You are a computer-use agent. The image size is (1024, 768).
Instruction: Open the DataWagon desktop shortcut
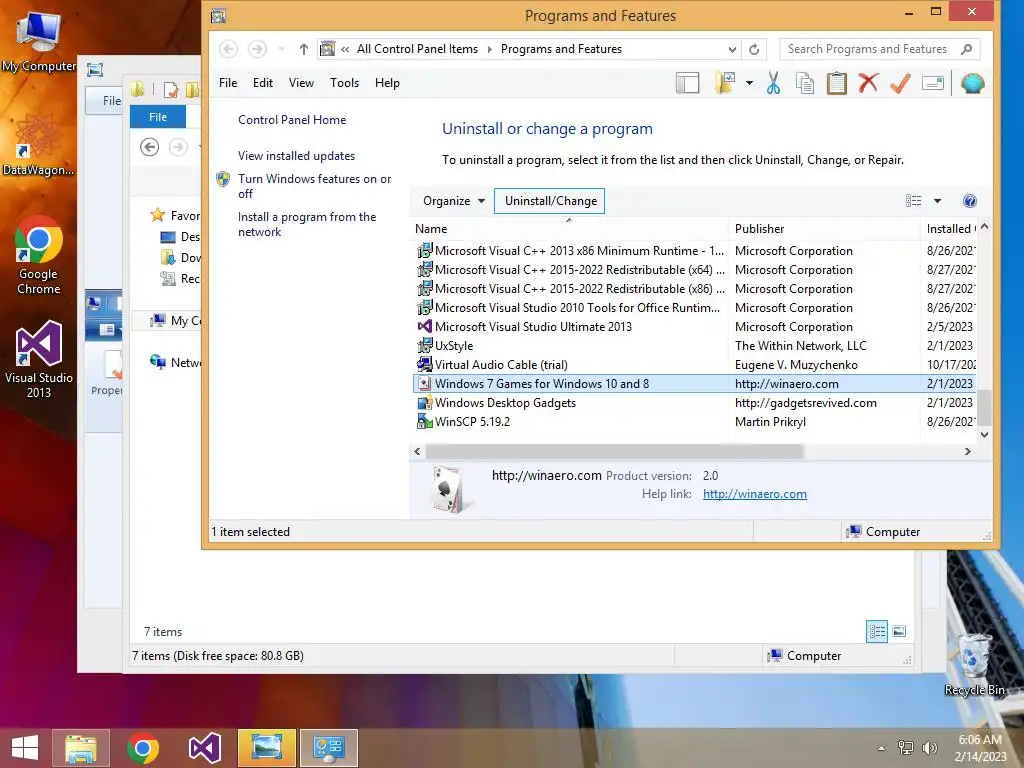coord(39,145)
